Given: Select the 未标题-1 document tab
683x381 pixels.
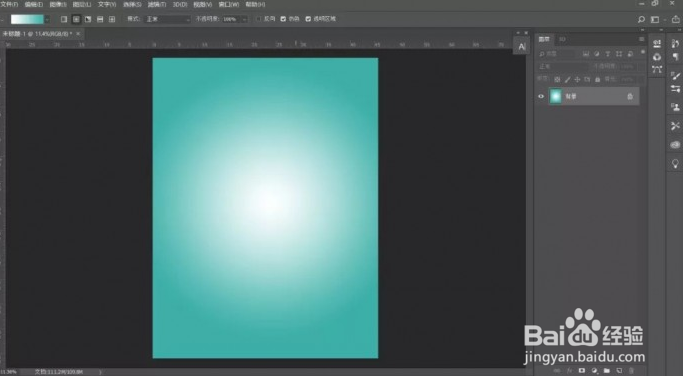Looking at the screenshot, I should pyautogui.click(x=37, y=34).
